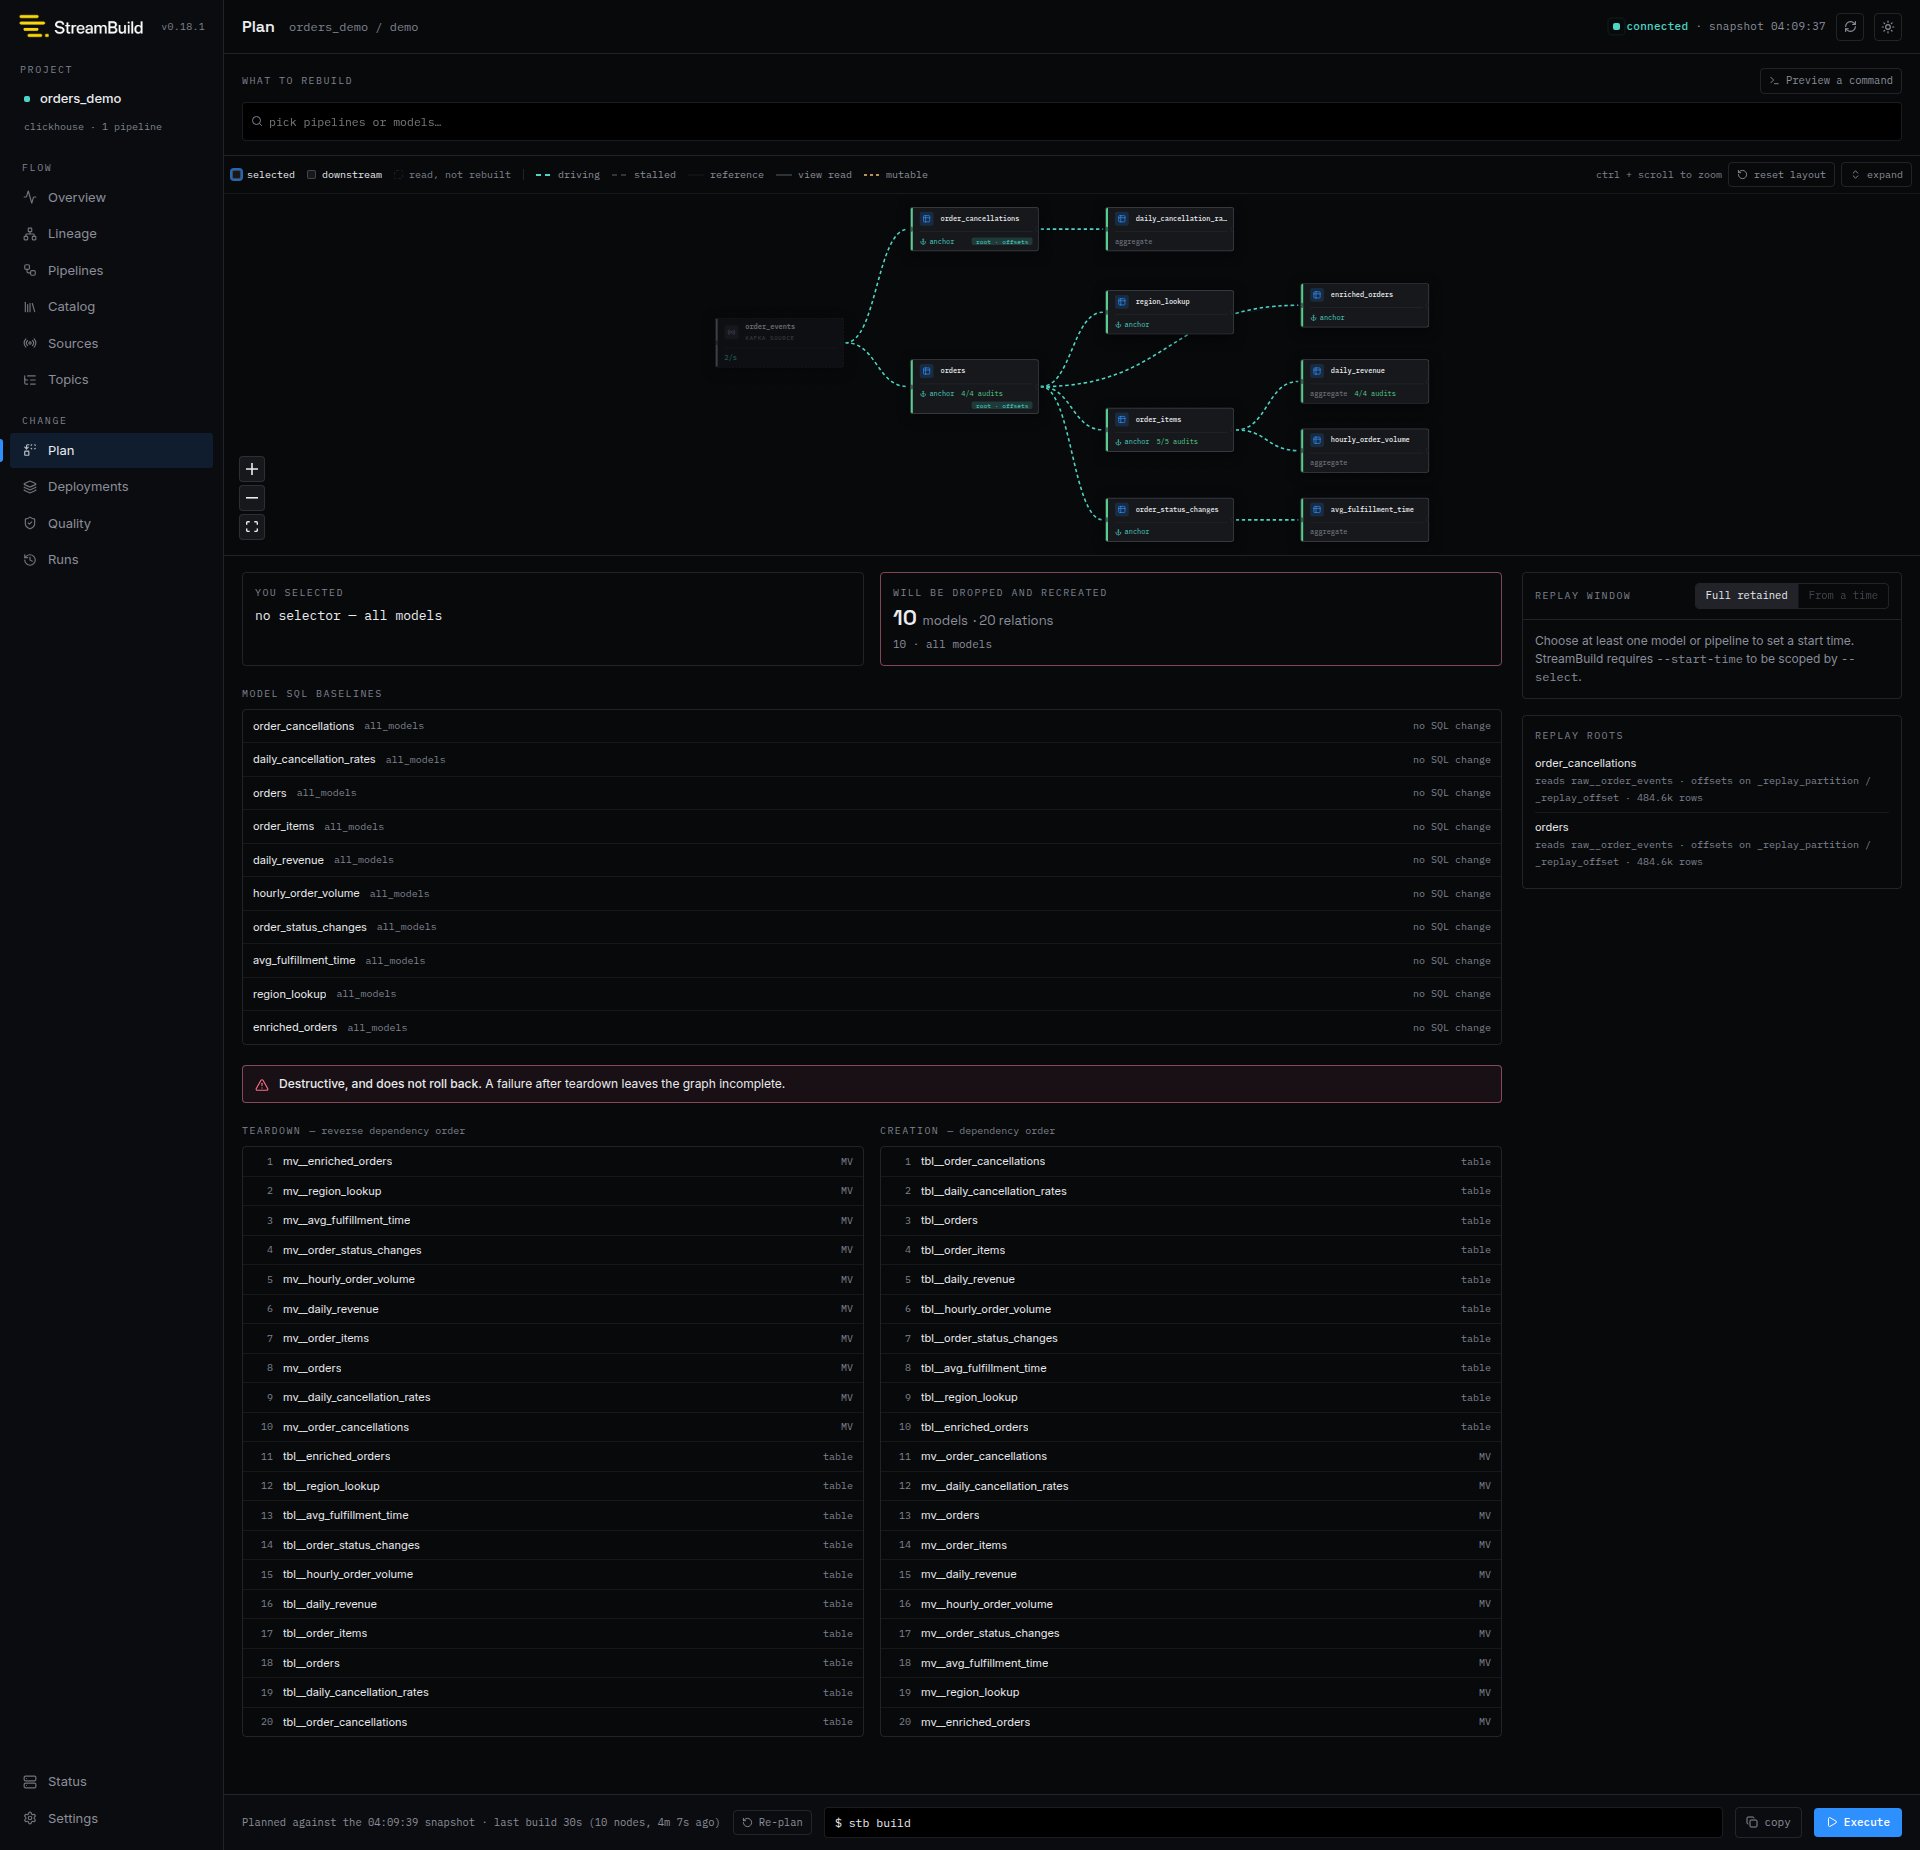
Task: Select the order_events source node
Action: pyautogui.click(x=780, y=343)
